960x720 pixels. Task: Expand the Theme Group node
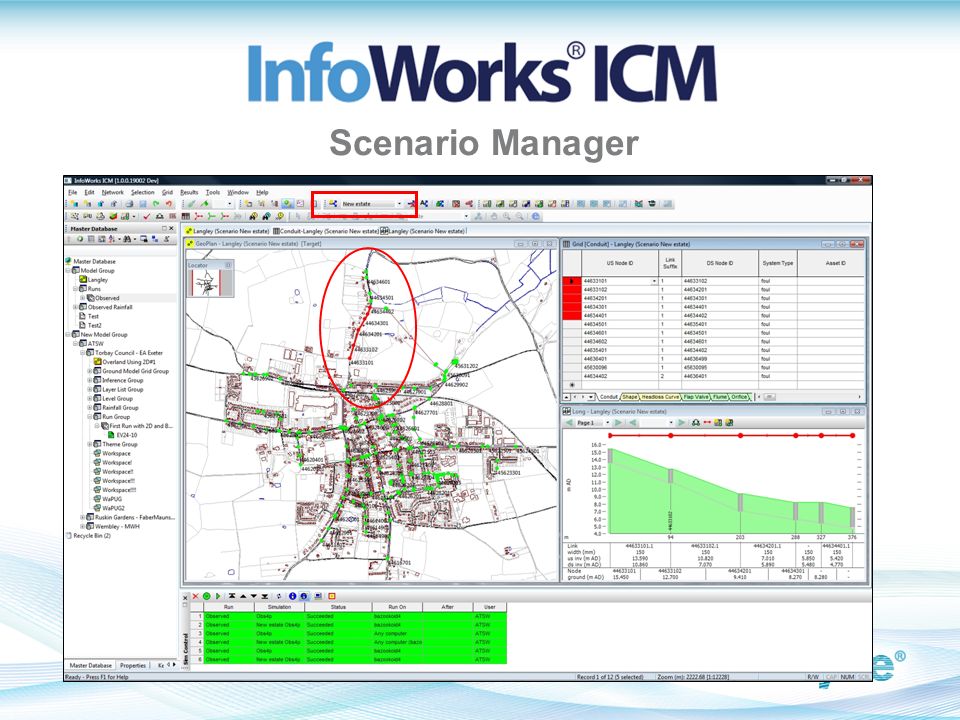(x=90, y=444)
